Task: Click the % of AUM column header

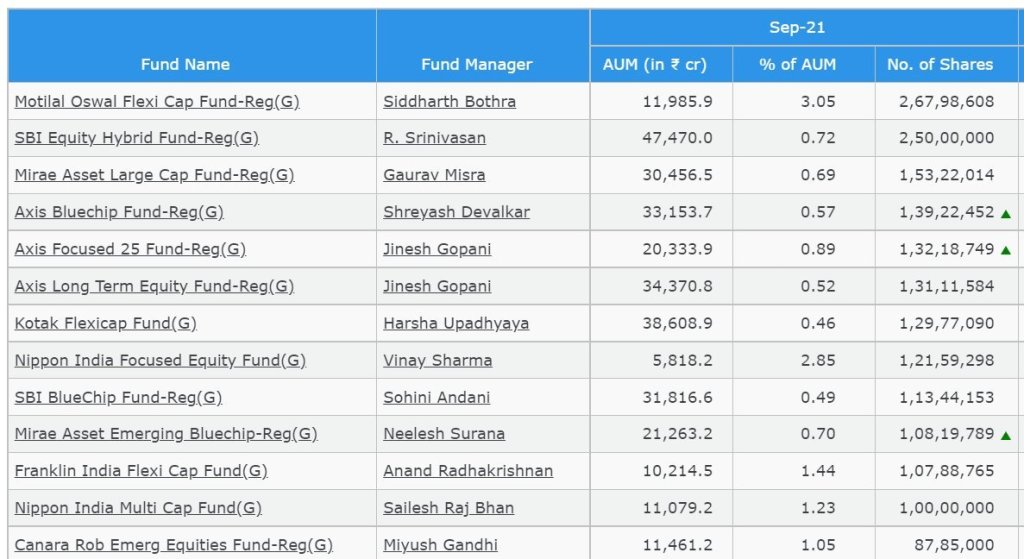Action: pos(797,64)
